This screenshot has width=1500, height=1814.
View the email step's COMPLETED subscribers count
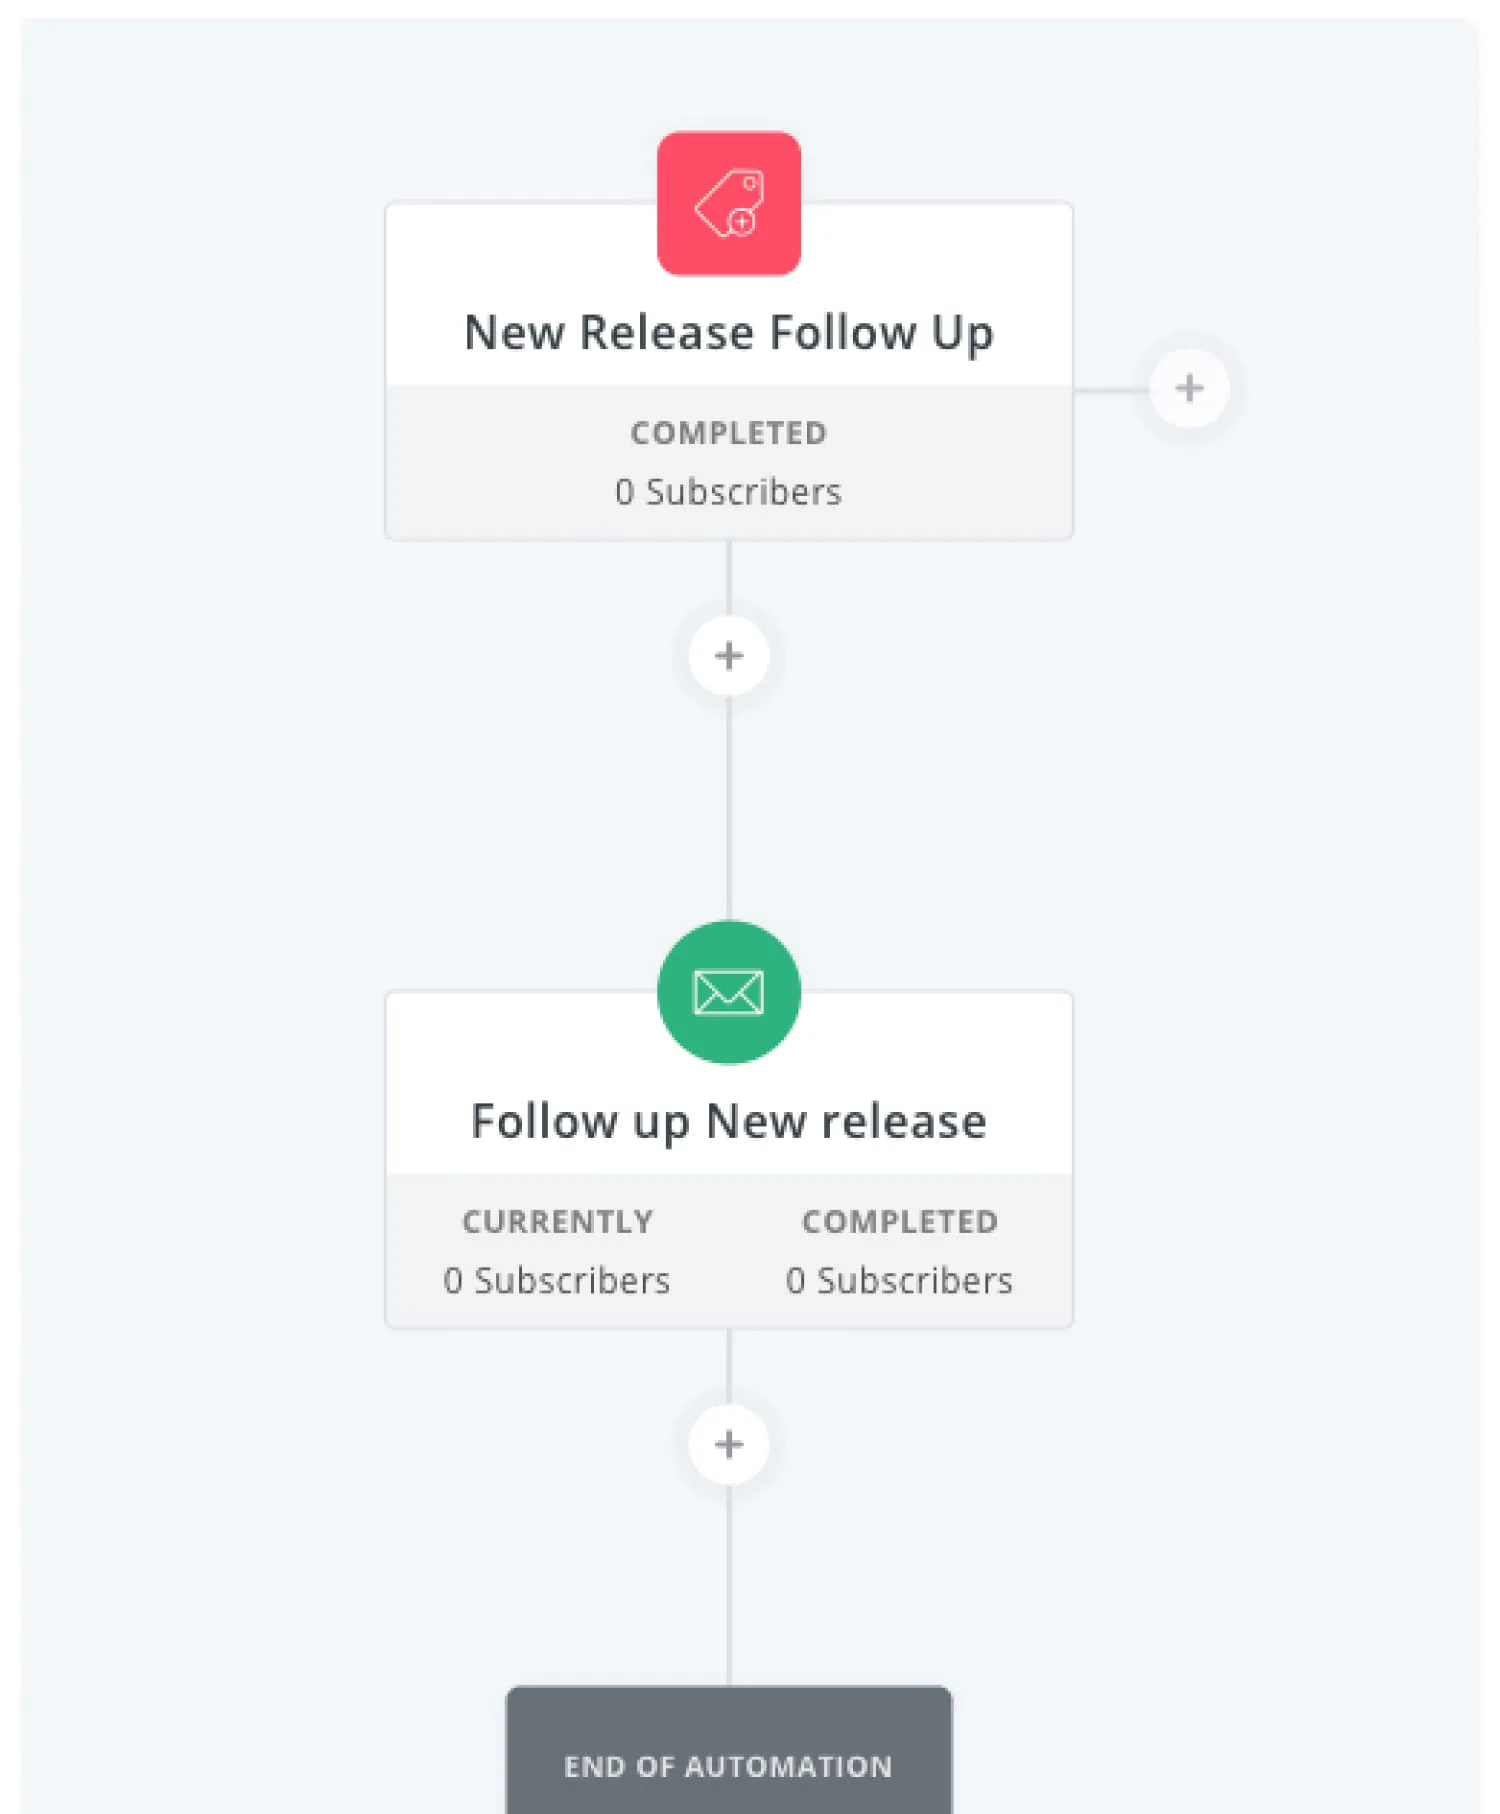[x=900, y=1281]
